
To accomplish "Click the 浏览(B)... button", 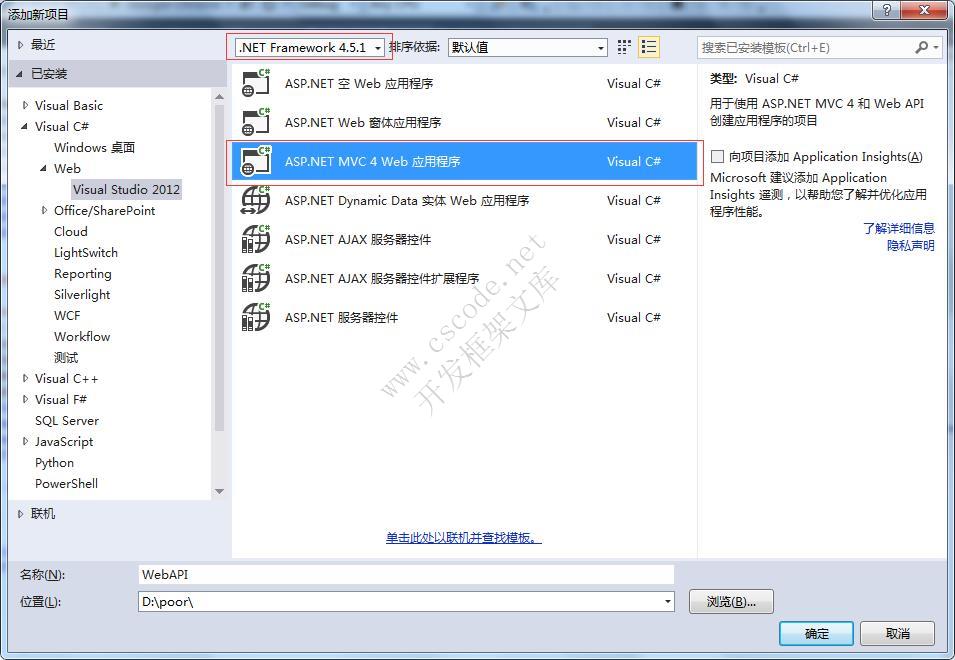I will coord(731,602).
